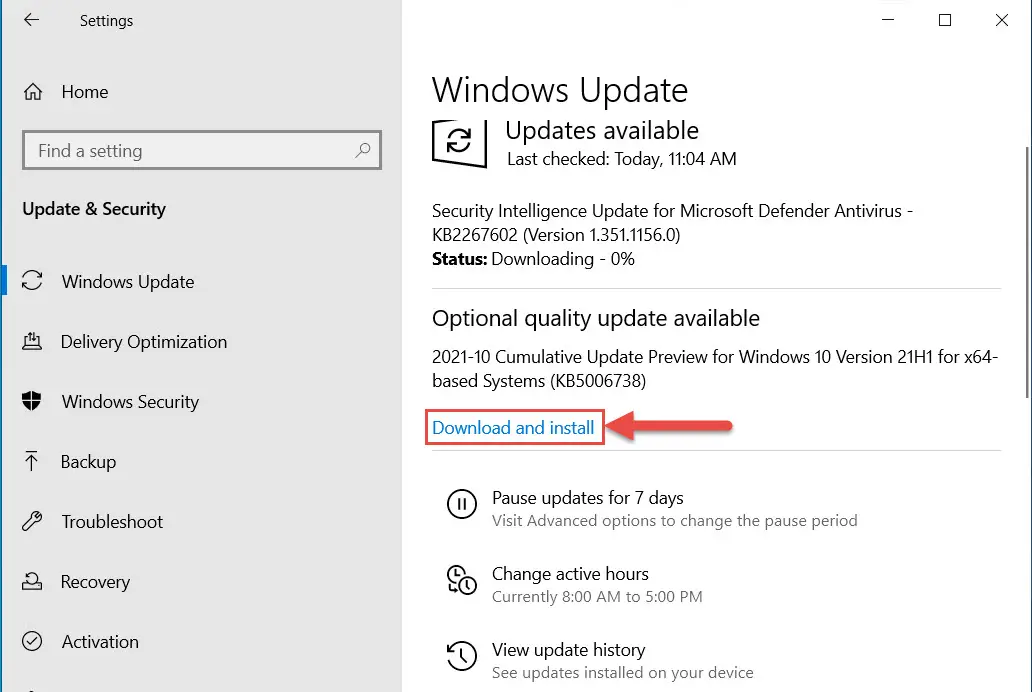Open Change active hours option
Screen dimensions: 1032x692
tap(570, 573)
